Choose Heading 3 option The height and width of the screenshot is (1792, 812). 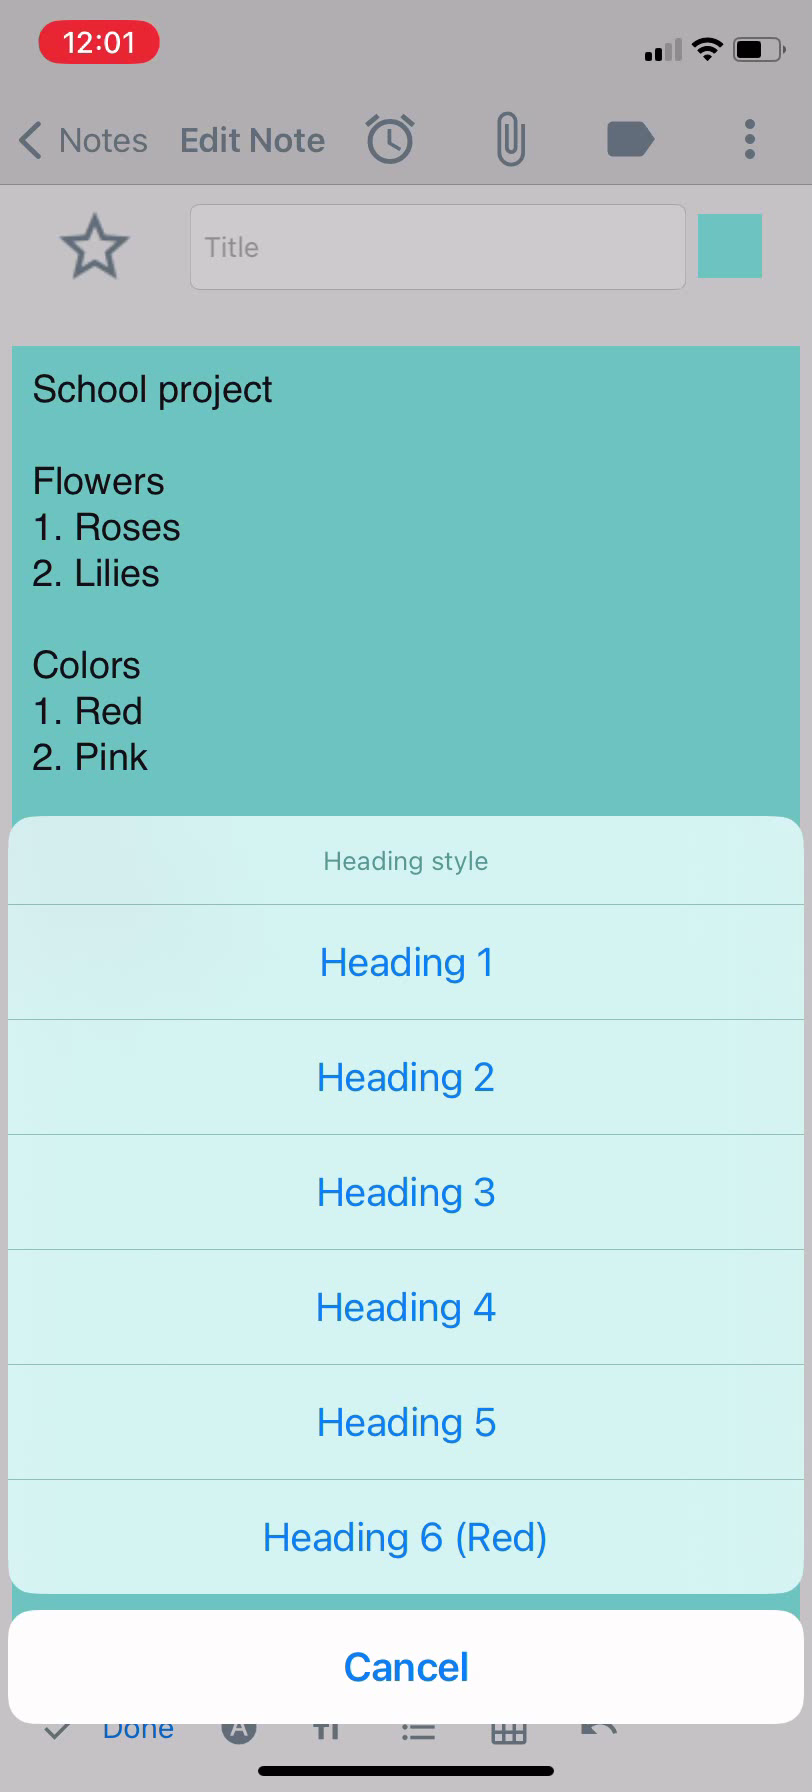click(x=406, y=1192)
